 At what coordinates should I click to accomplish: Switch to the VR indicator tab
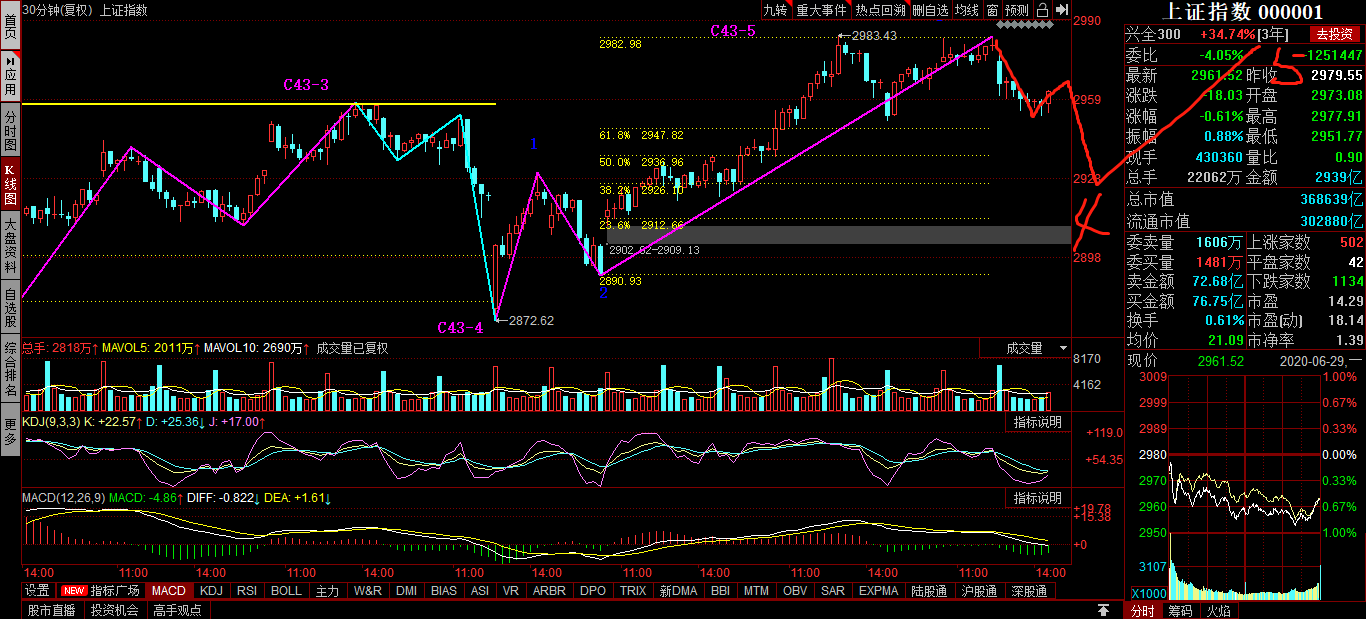[511, 591]
